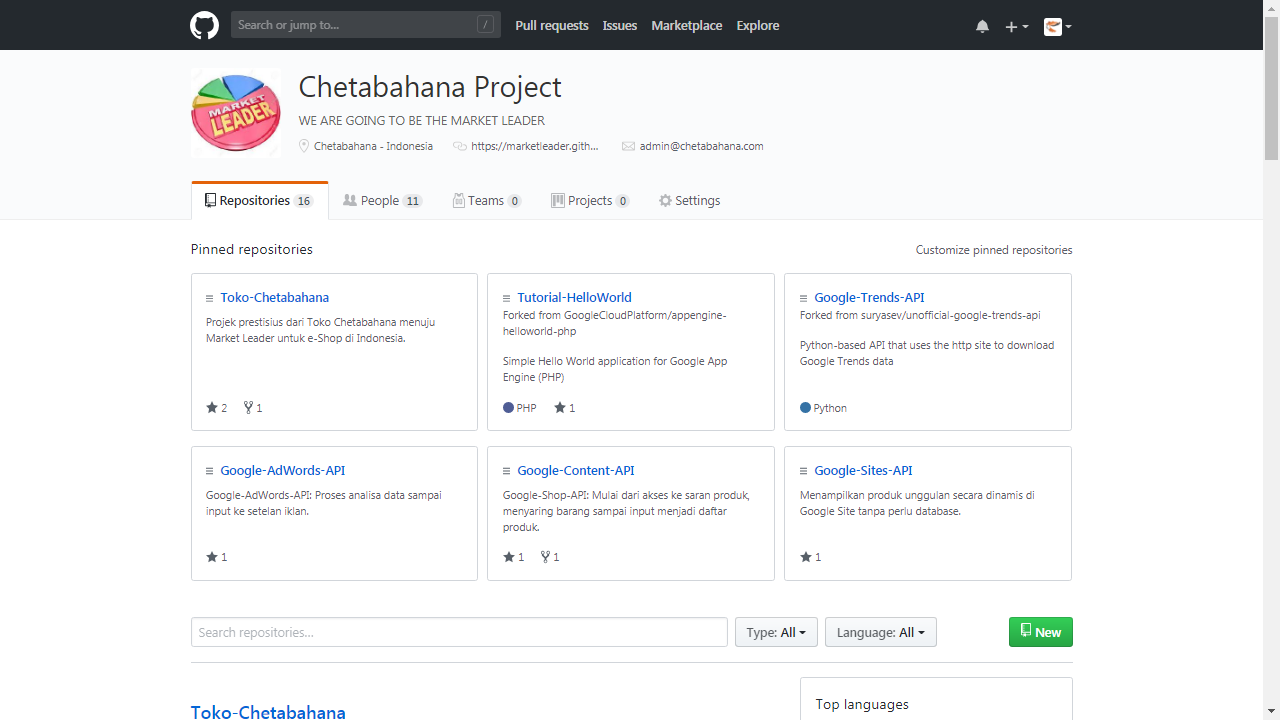Click the Chetabahana Project heading
Image resolution: width=1280 pixels, height=720 pixels.
430,87
